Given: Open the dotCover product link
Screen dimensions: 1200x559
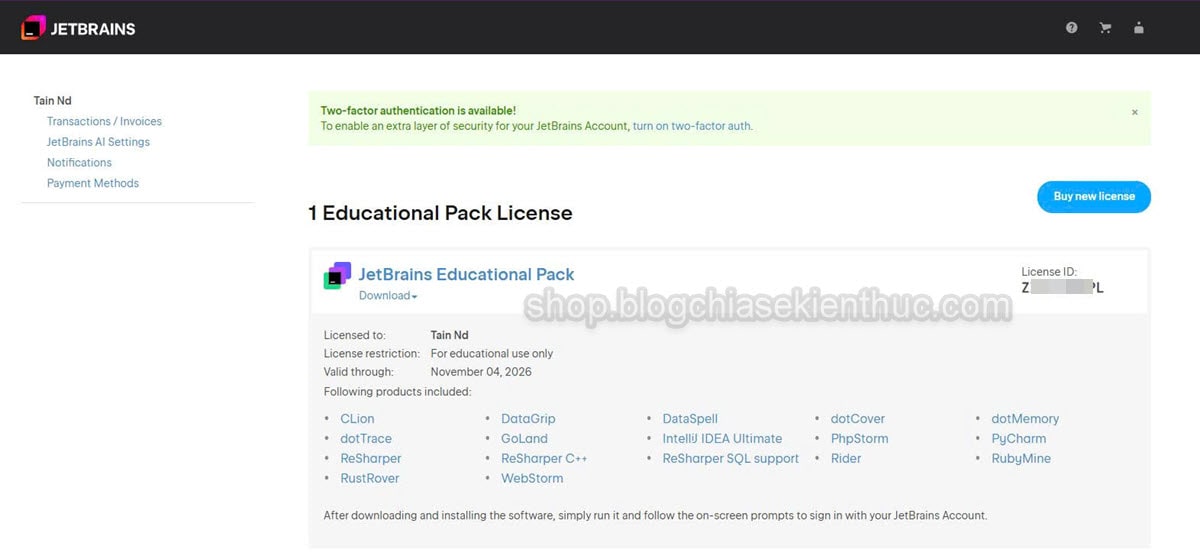Looking at the screenshot, I should 858,419.
